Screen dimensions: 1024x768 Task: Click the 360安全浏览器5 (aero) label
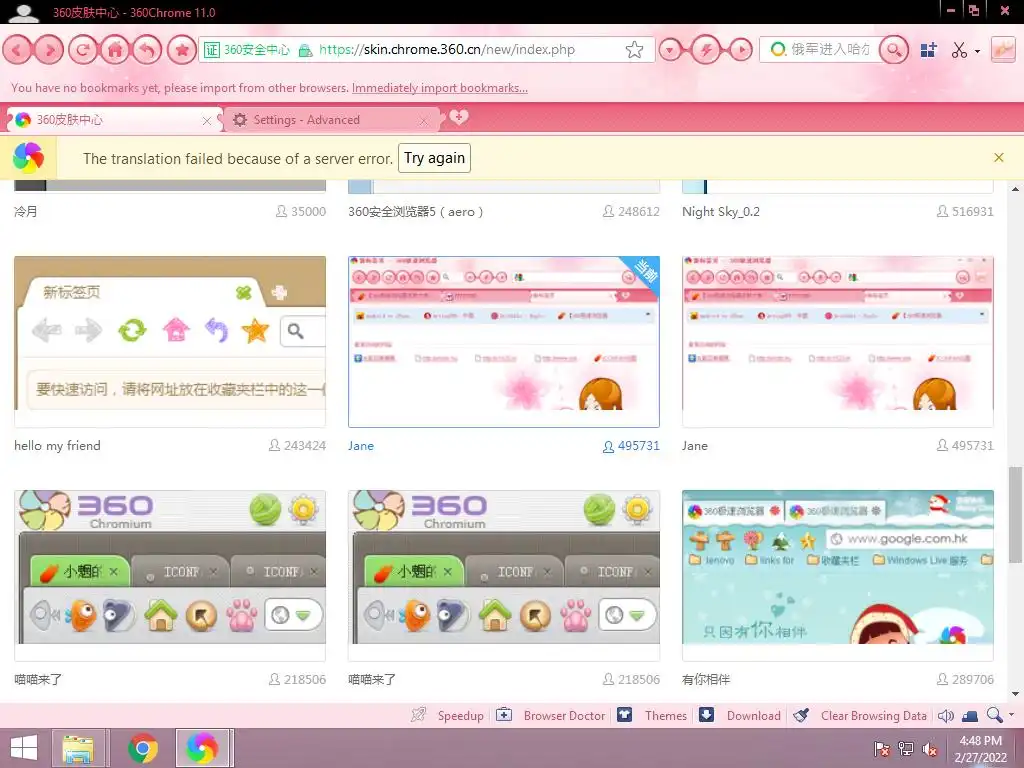[x=415, y=212]
